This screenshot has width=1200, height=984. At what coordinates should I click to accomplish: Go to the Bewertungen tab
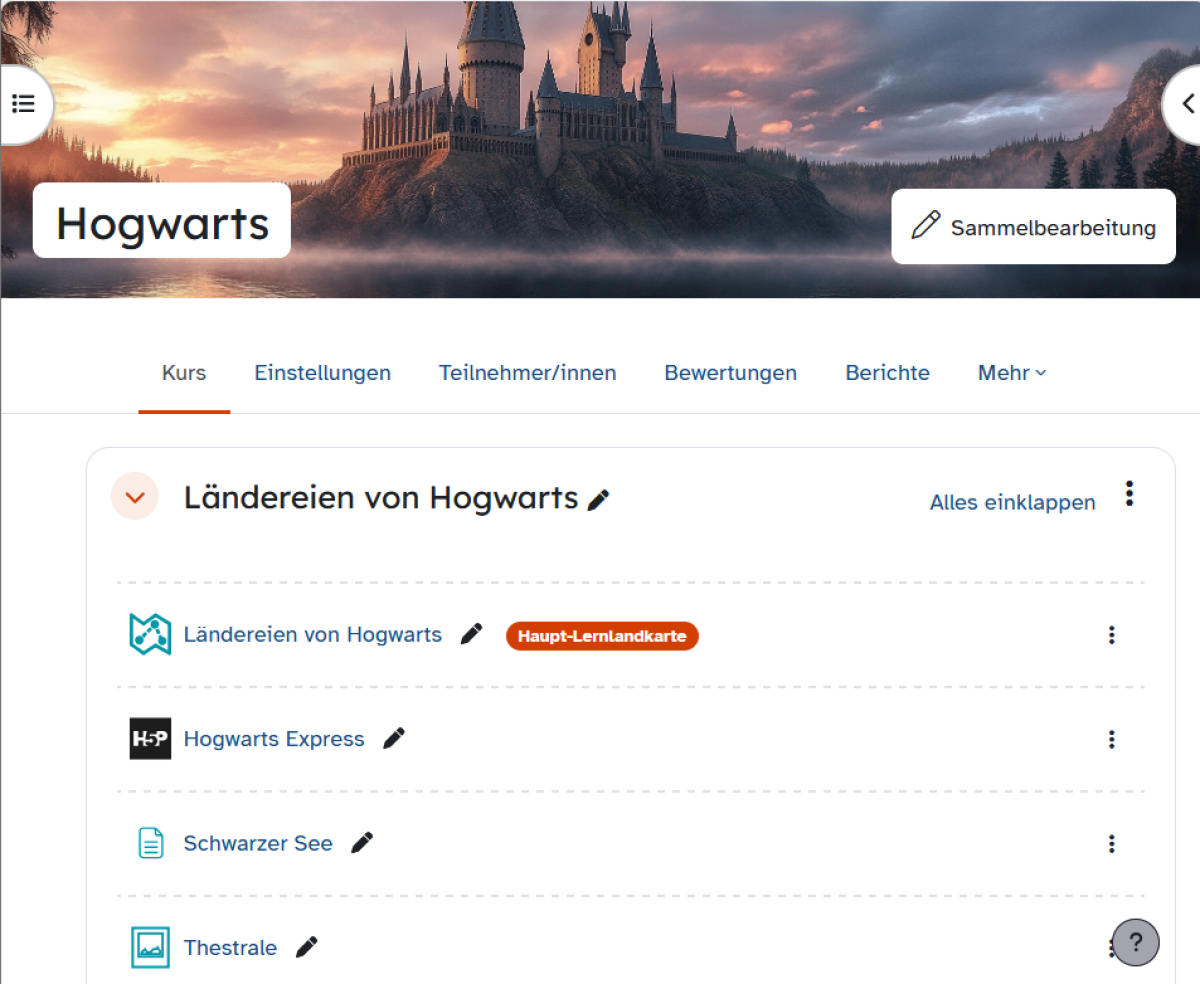click(x=730, y=373)
